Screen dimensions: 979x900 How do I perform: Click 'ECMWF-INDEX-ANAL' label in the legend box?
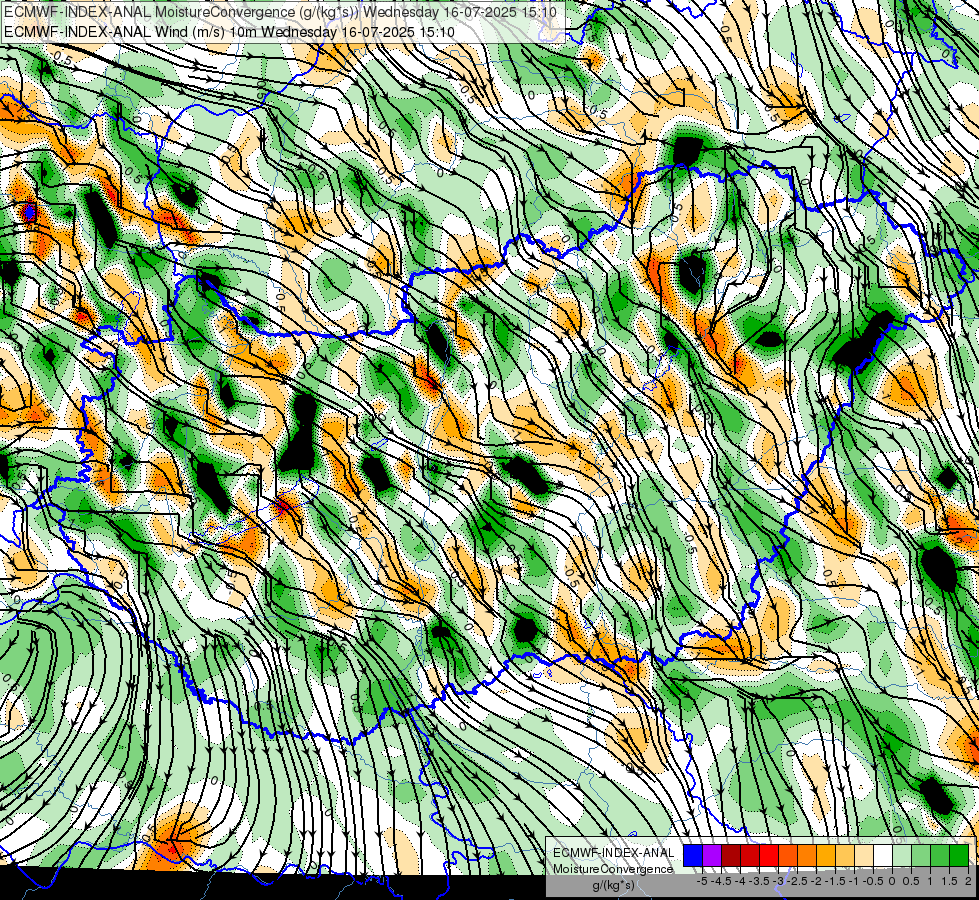click(x=613, y=853)
